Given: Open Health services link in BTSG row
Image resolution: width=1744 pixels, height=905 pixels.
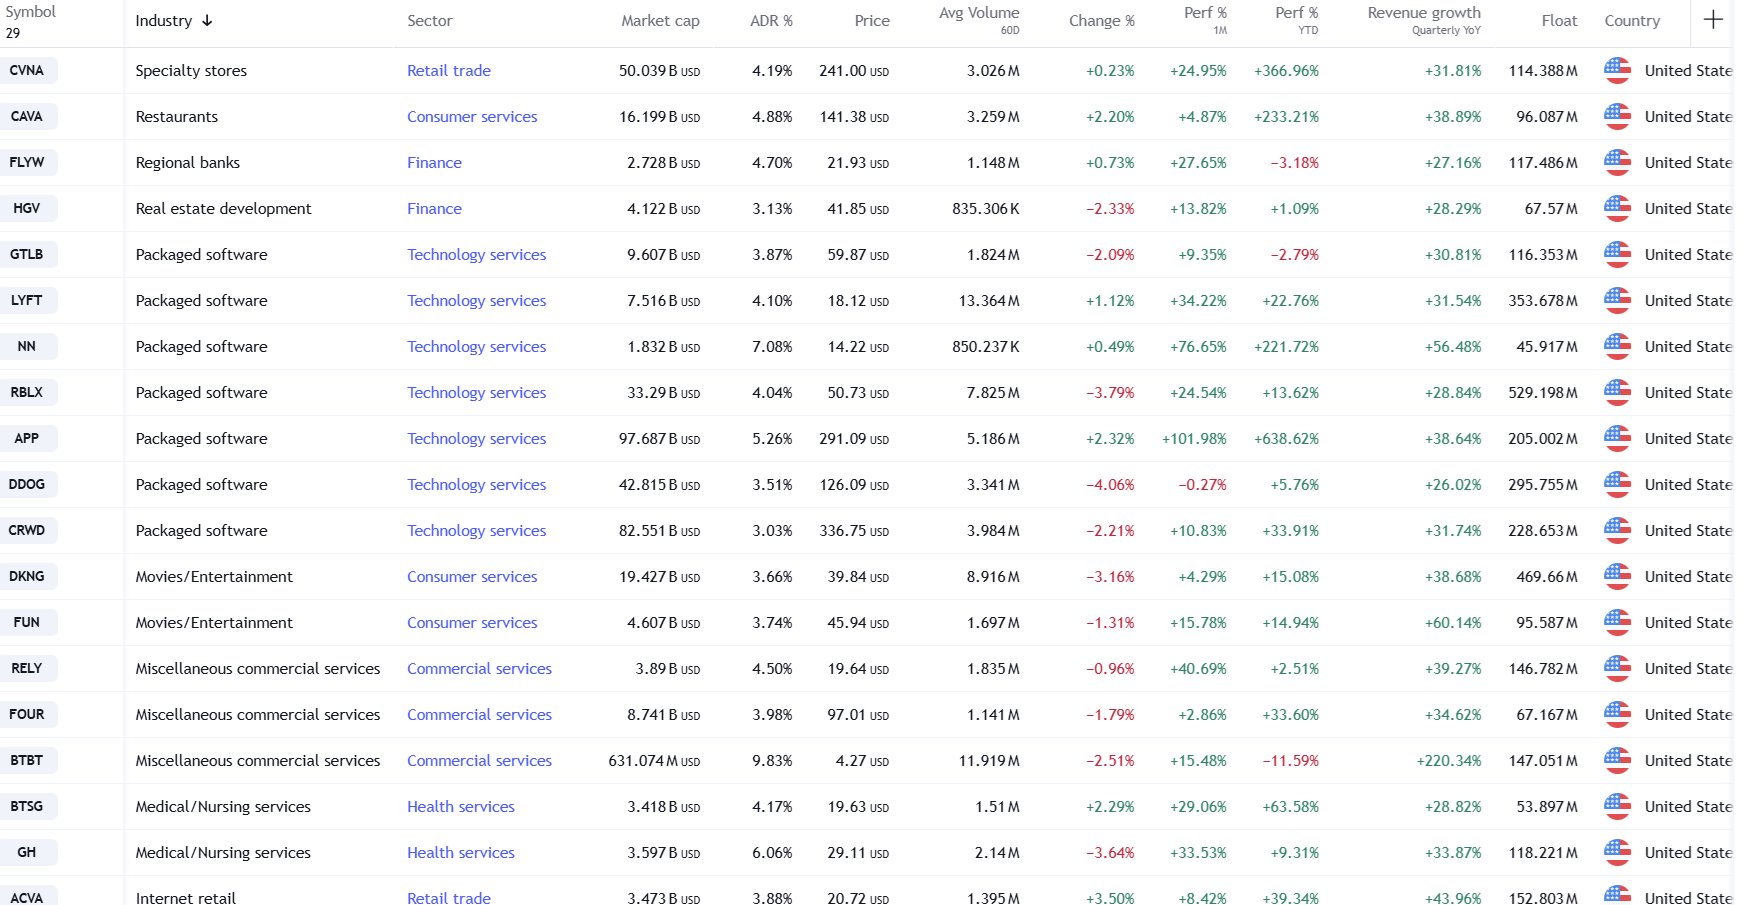Looking at the screenshot, I should coord(461,806).
